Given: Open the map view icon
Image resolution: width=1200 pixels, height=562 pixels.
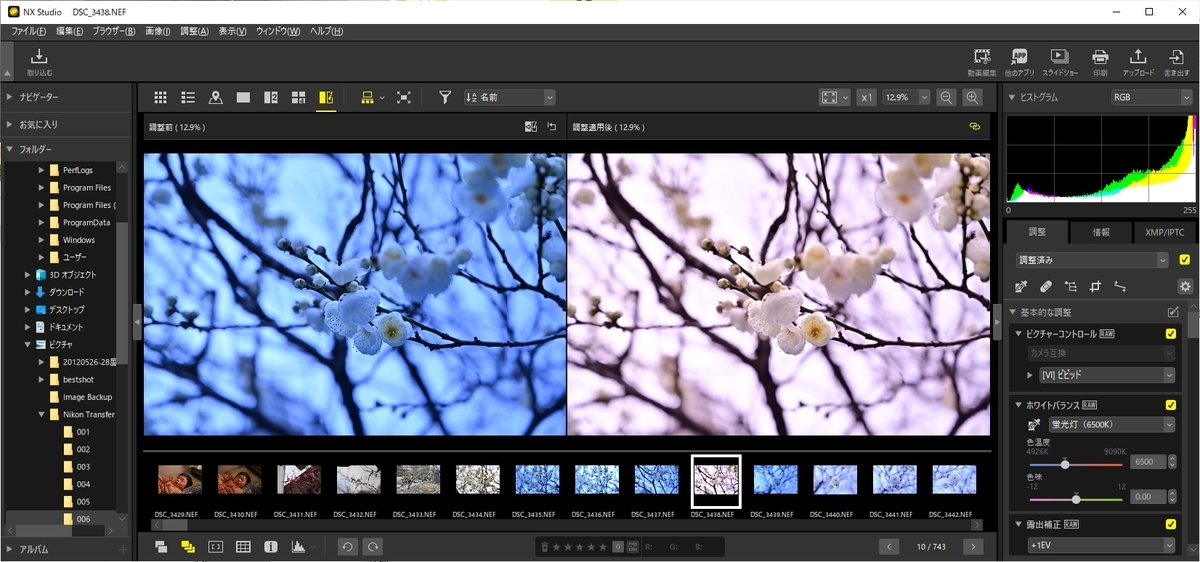Looking at the screenshot, I should coord(215,97).
